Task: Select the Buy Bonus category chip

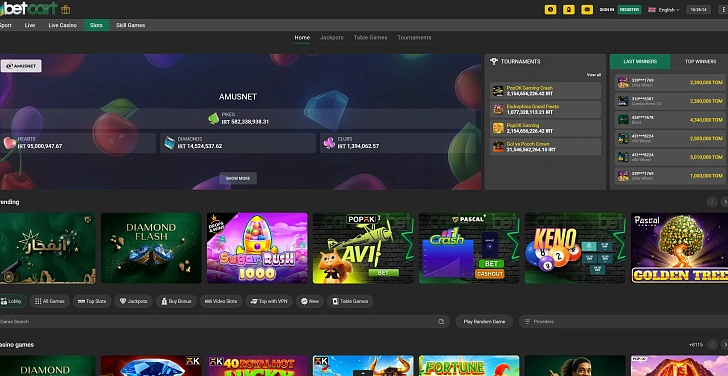Action: coord(176,301)
